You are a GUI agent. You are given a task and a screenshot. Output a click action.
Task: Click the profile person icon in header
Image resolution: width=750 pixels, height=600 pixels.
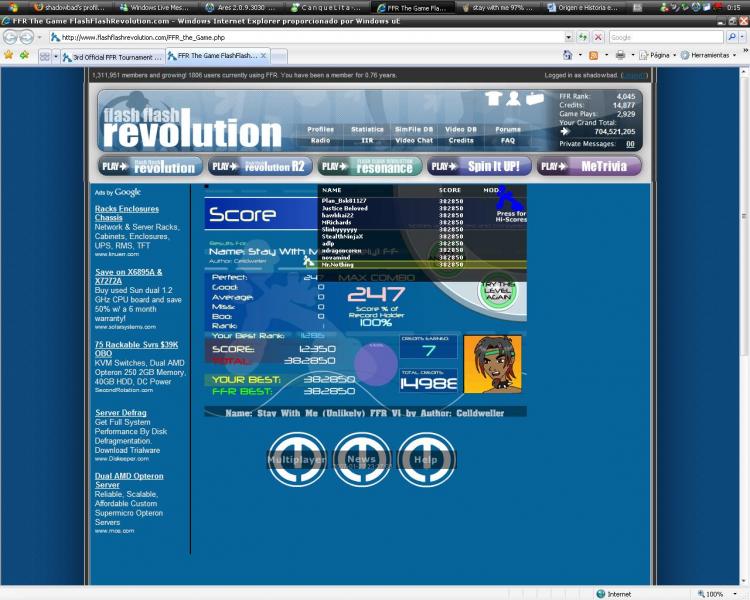(x=513, y=98)
